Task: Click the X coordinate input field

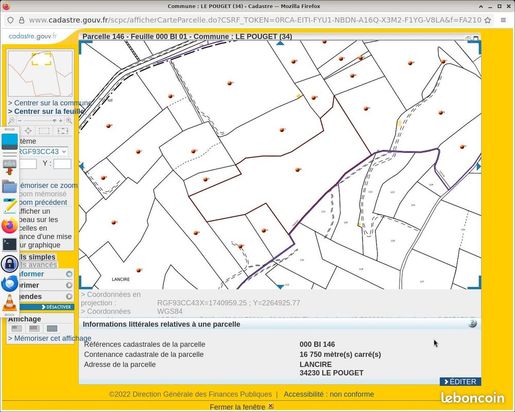Action: point(28,164)
